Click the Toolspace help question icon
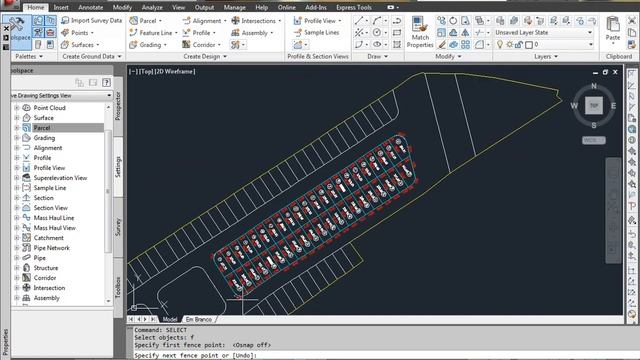The image size is (640, 360). (x=106, y=83)
